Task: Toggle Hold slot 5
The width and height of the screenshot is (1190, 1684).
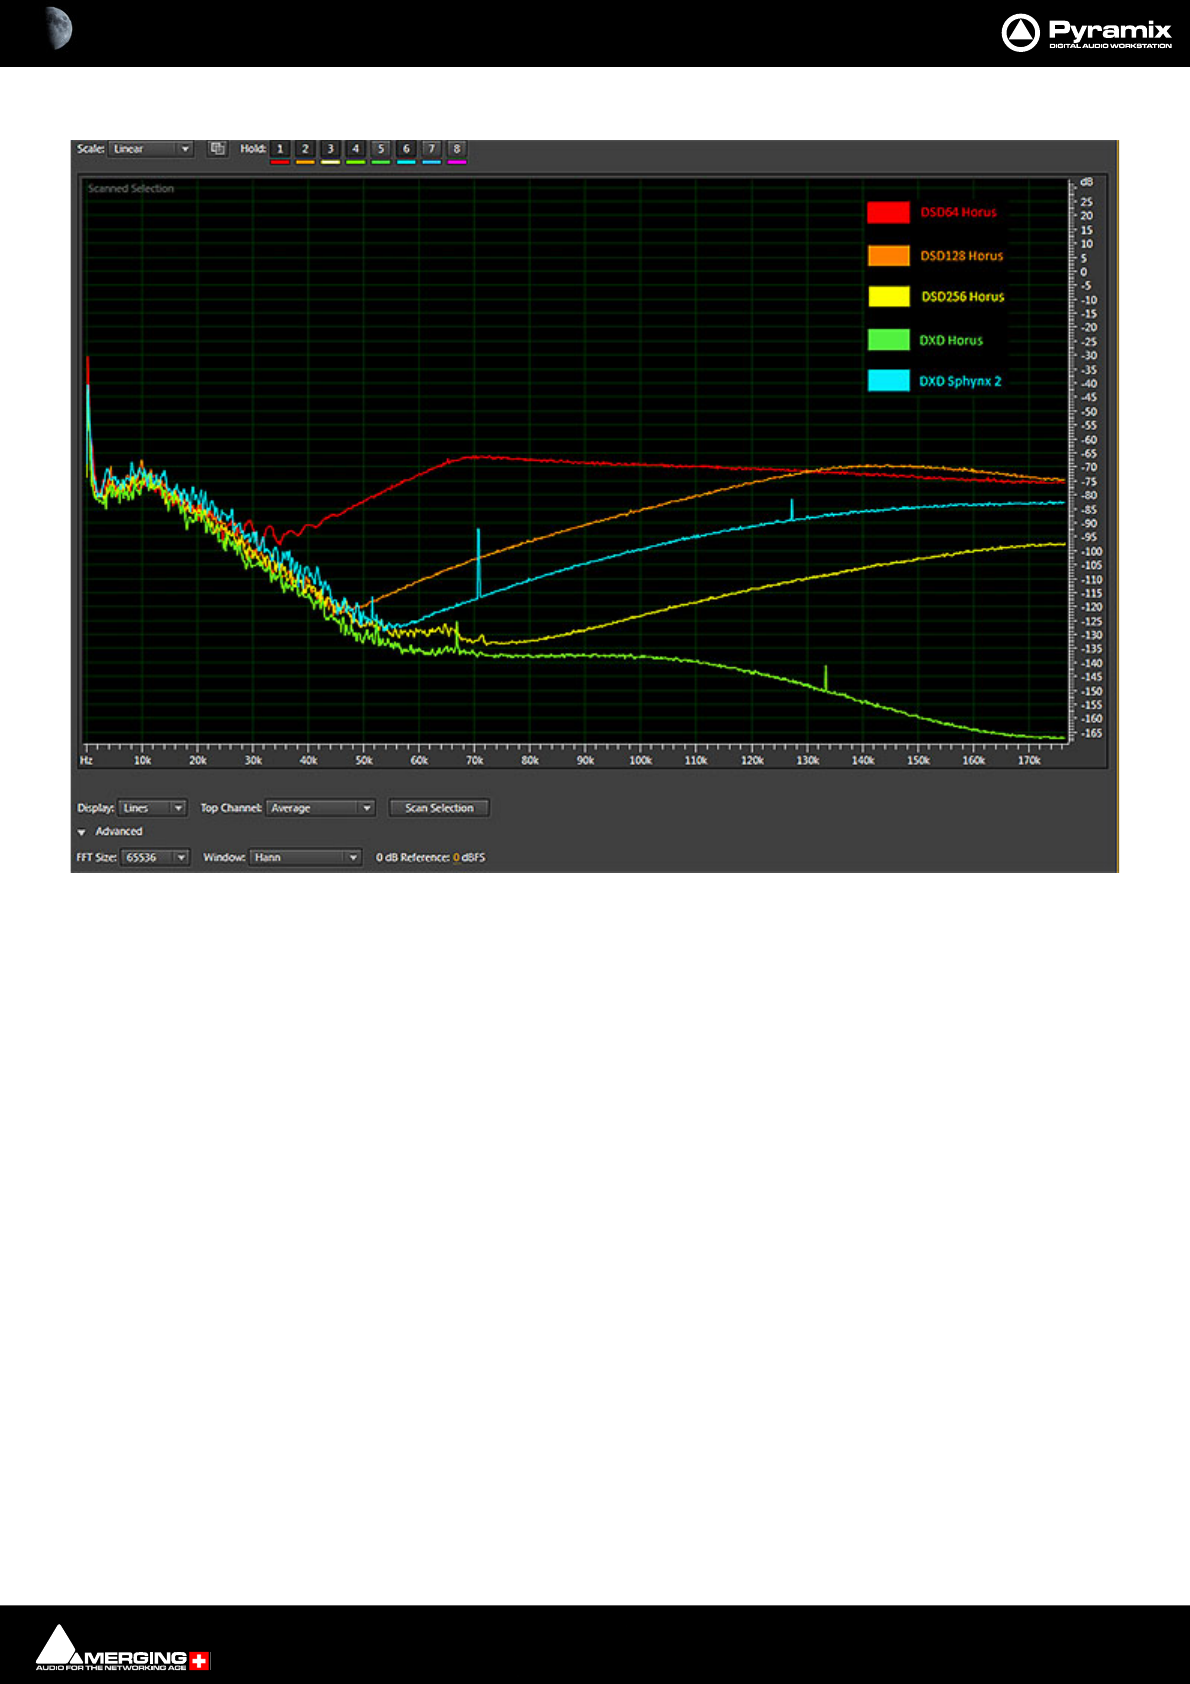Action: [381, 149]
